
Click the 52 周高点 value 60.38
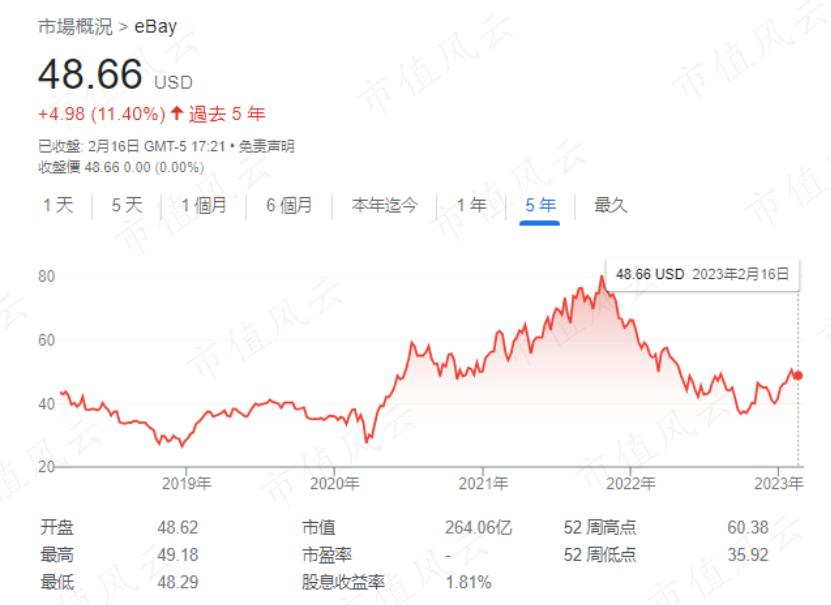point(748,528)
